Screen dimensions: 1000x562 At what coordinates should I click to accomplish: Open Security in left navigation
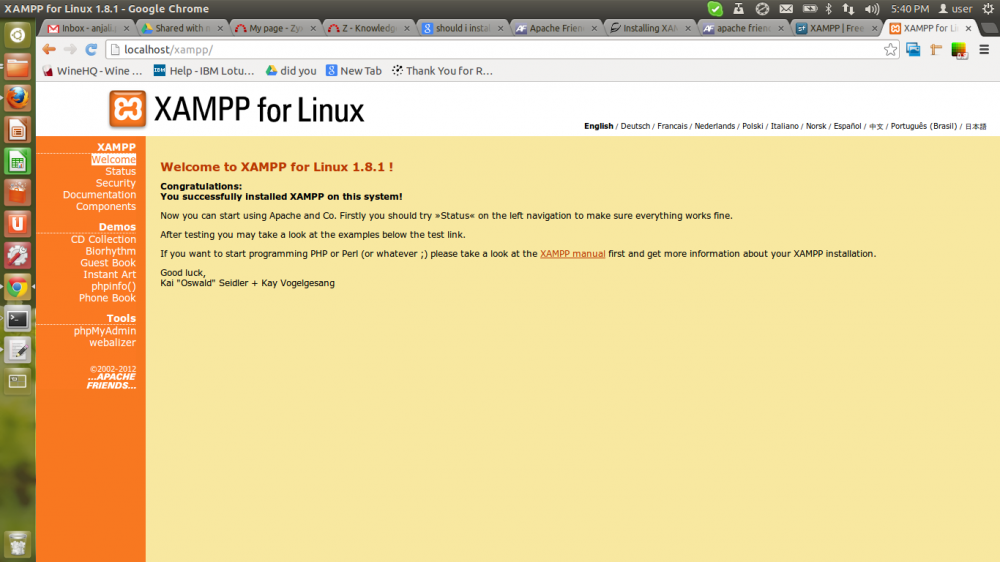click(x=115, y=183)
